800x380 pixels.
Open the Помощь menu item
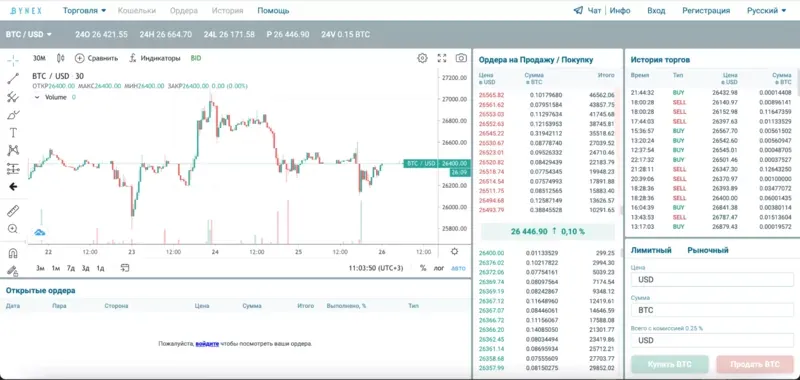pyautogui.click(x=273, y=10)
